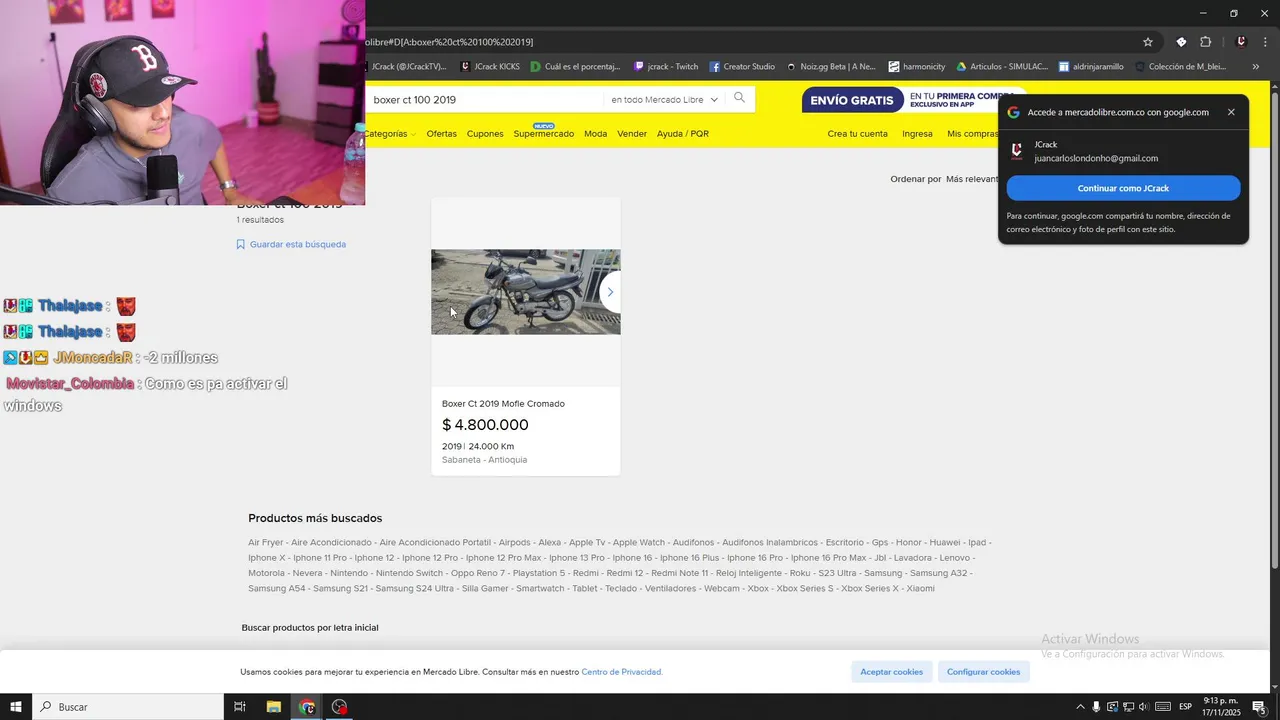Click 'Ingresa' to log in
Screen dimensions: 1280x720
pos(917,134)
